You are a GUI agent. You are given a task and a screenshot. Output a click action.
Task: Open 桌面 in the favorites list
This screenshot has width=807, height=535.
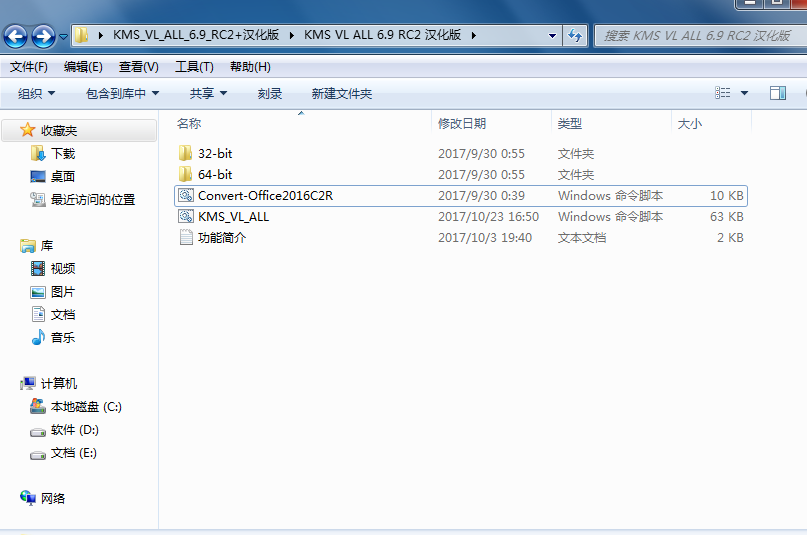click(63, 176)
